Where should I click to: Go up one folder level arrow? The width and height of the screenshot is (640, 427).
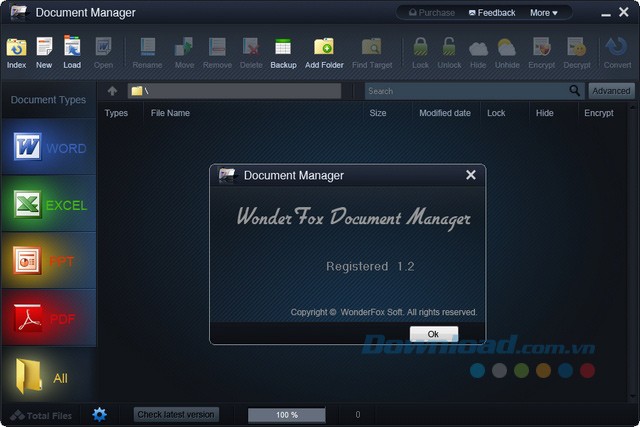(x=112, y=91)
